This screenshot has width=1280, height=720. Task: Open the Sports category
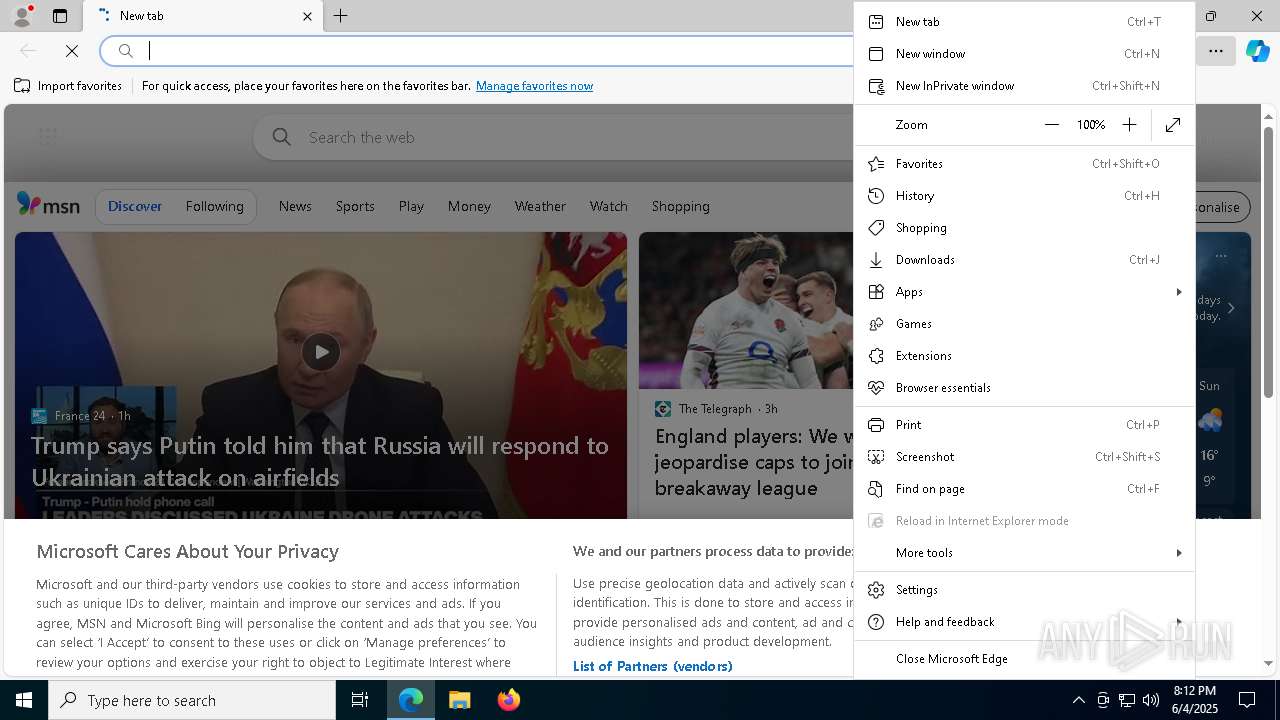355,206
